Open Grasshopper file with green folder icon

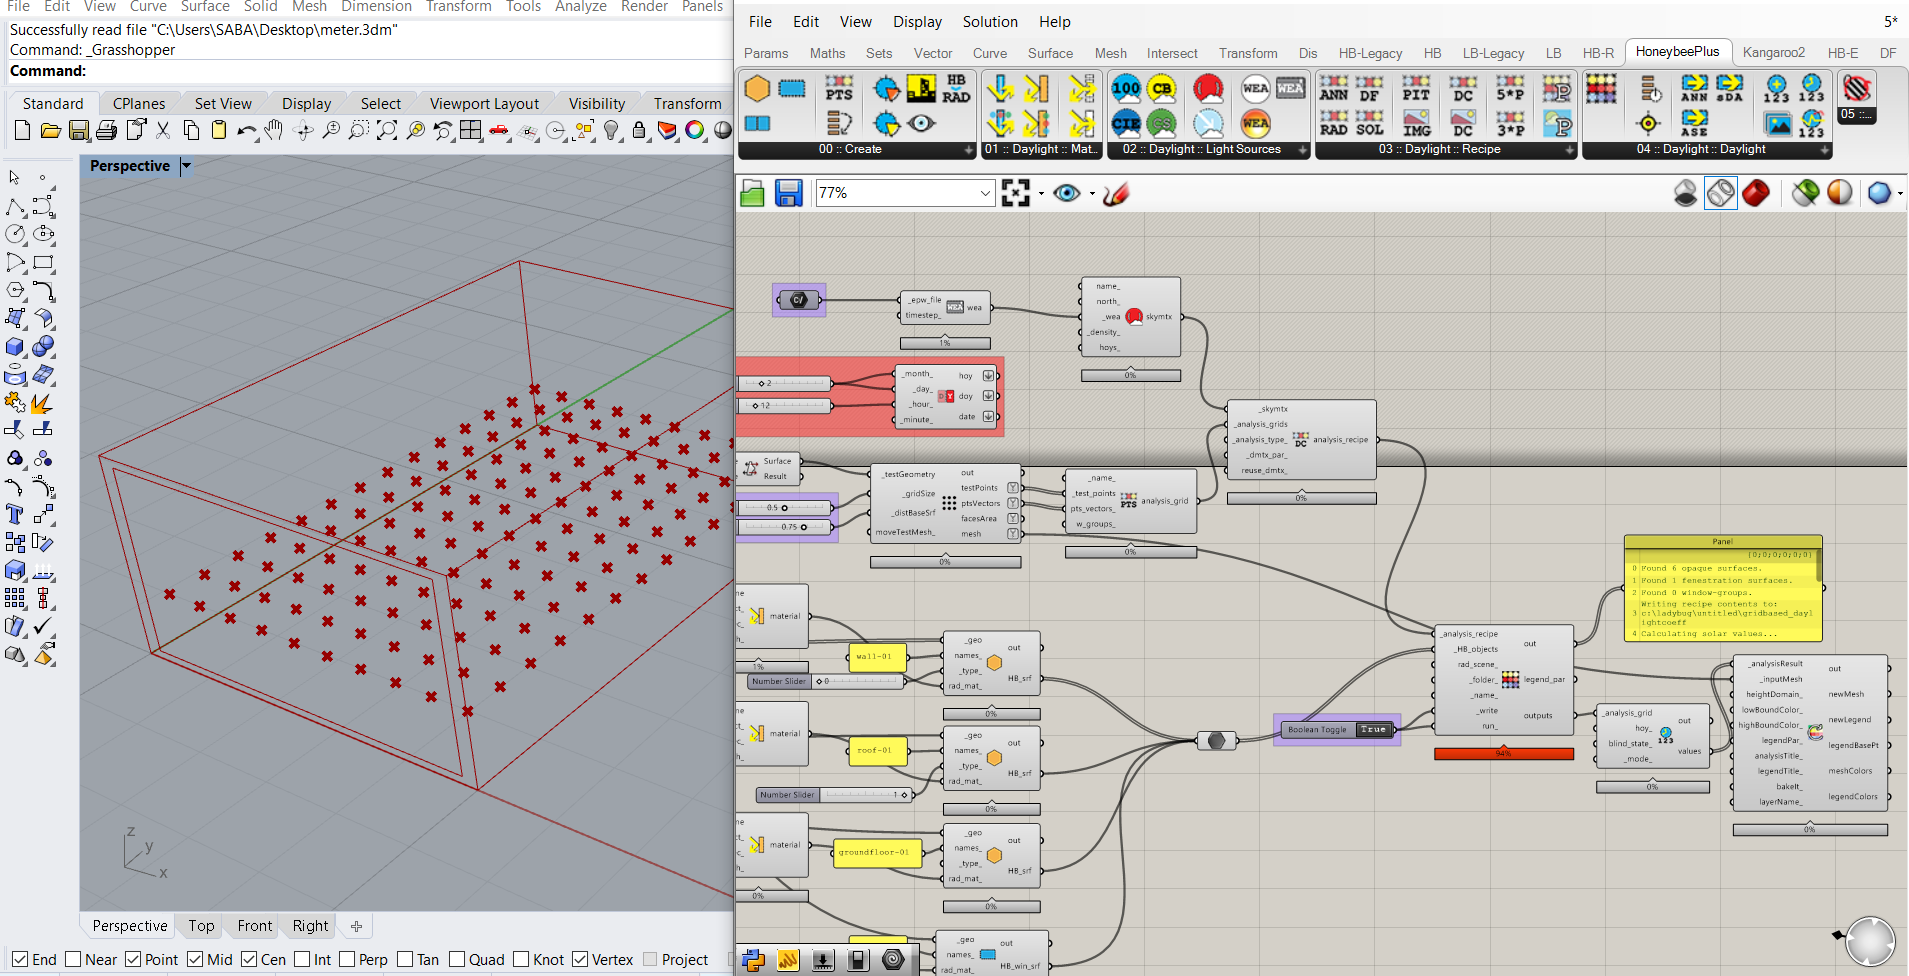click(752, 193)
